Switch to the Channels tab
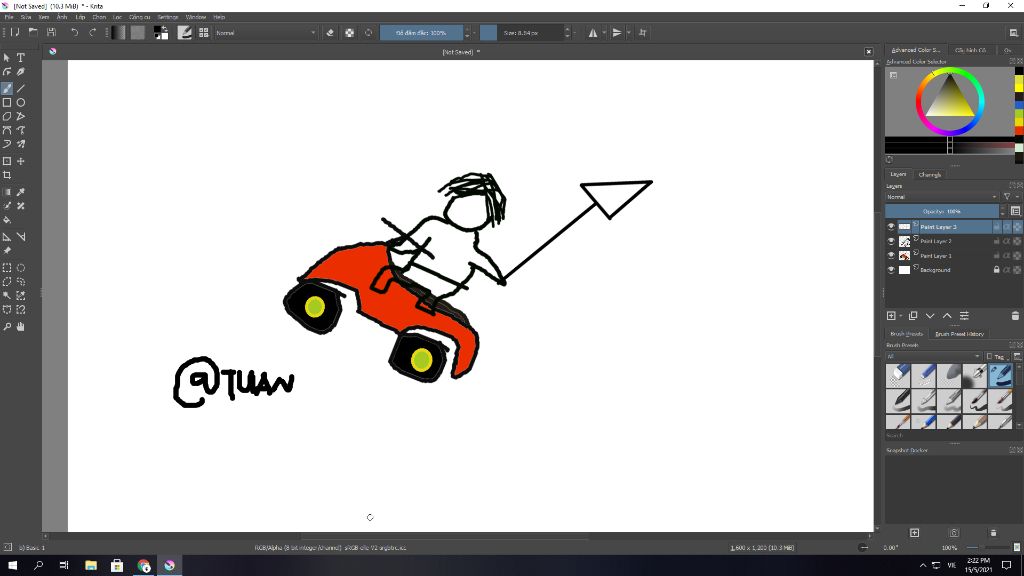Viewport: 1024px width, 576px height. point(929,174)
